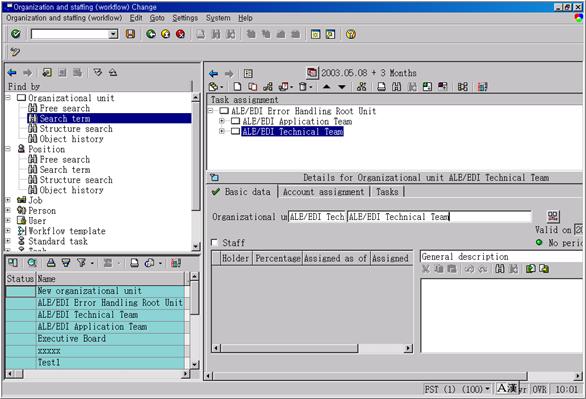Open the date and preview period calendar icon
The height and width of the screenshot is (399, 586).
tap(312, 72)
